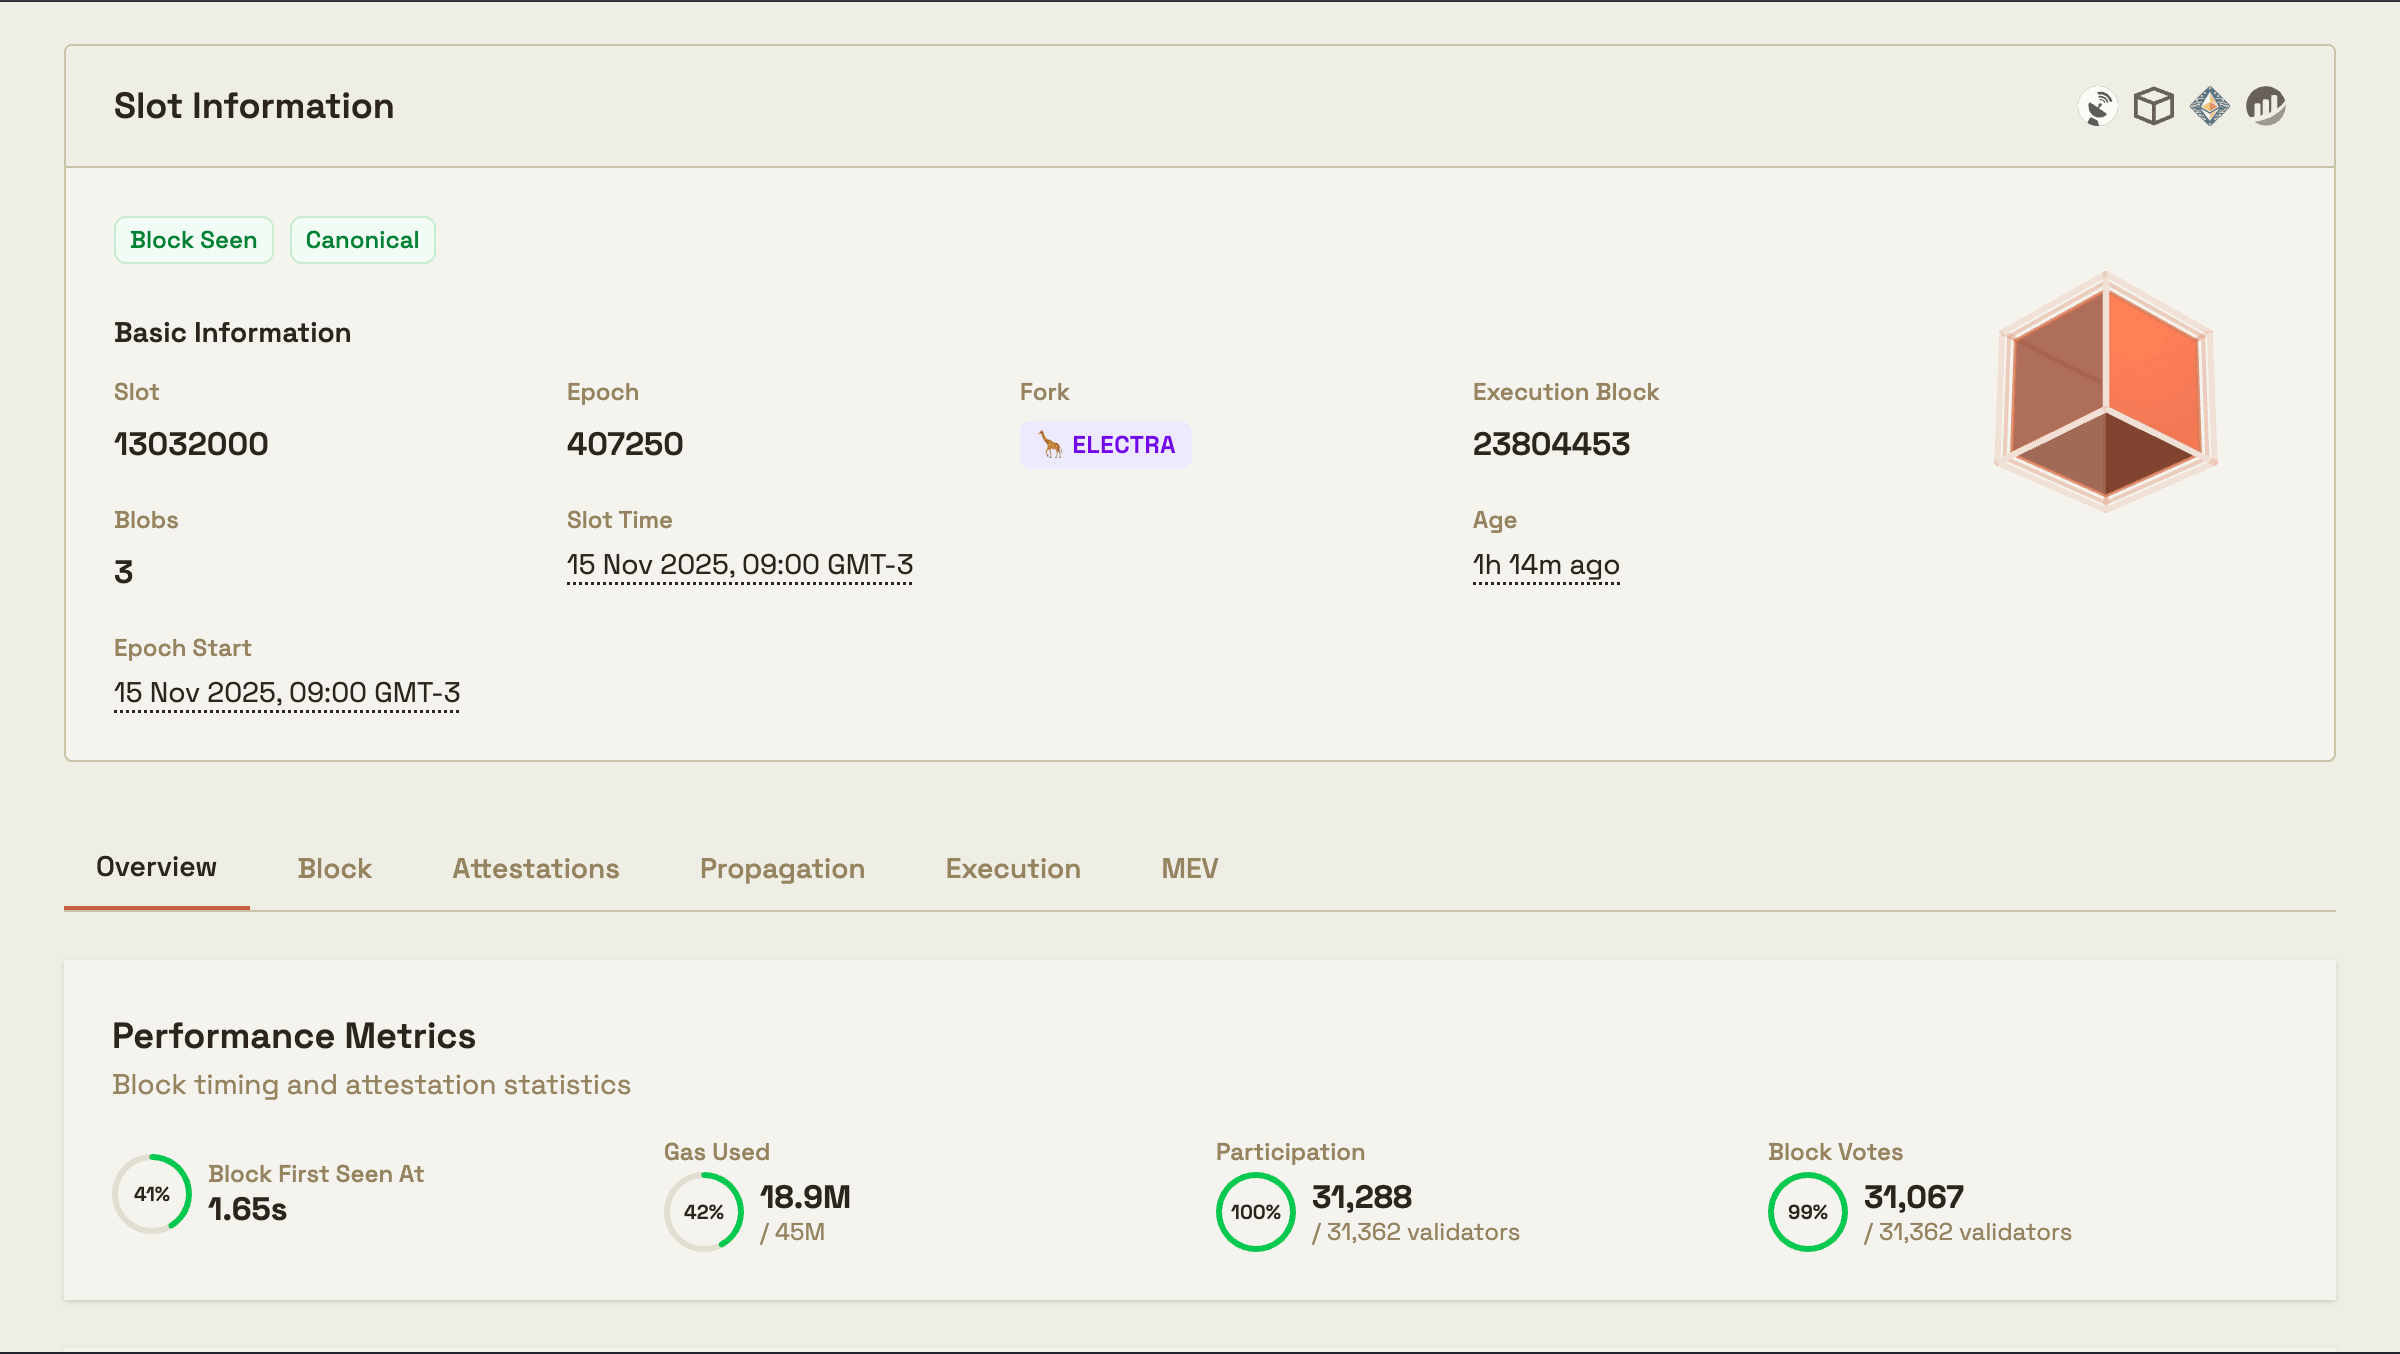Click the bar chart analytics icon
Screen dimensions: 2400x1354
(2265, 106)
